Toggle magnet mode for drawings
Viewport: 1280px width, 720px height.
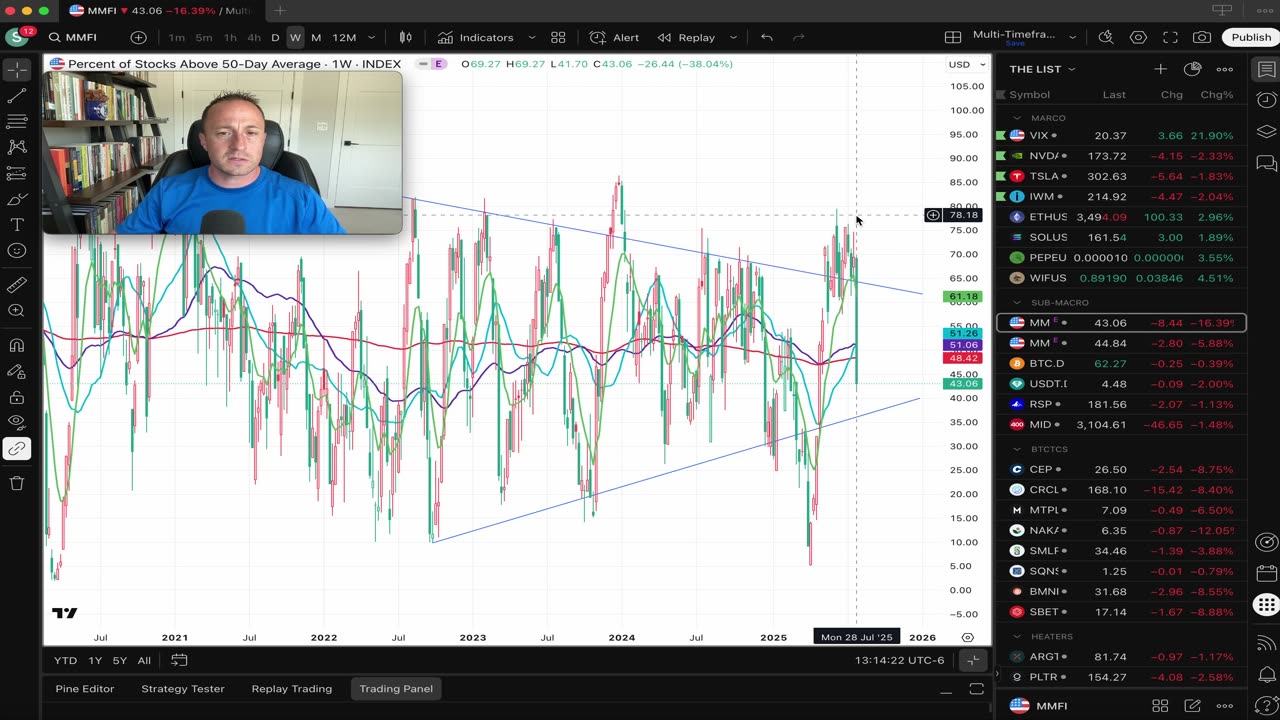coord(17,346)
